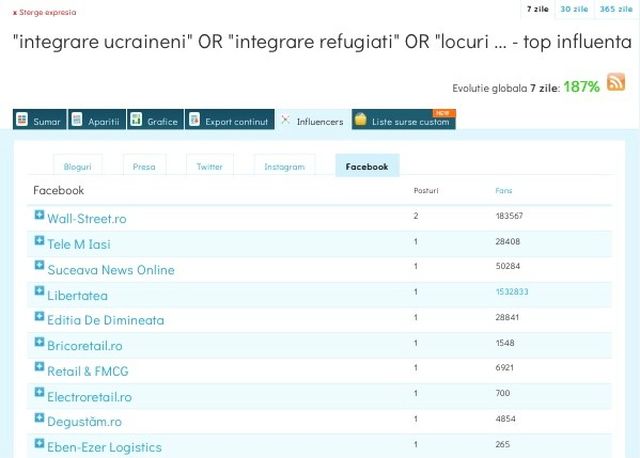
Task: Open the Bricoretail.ro link
Action: 85,346
